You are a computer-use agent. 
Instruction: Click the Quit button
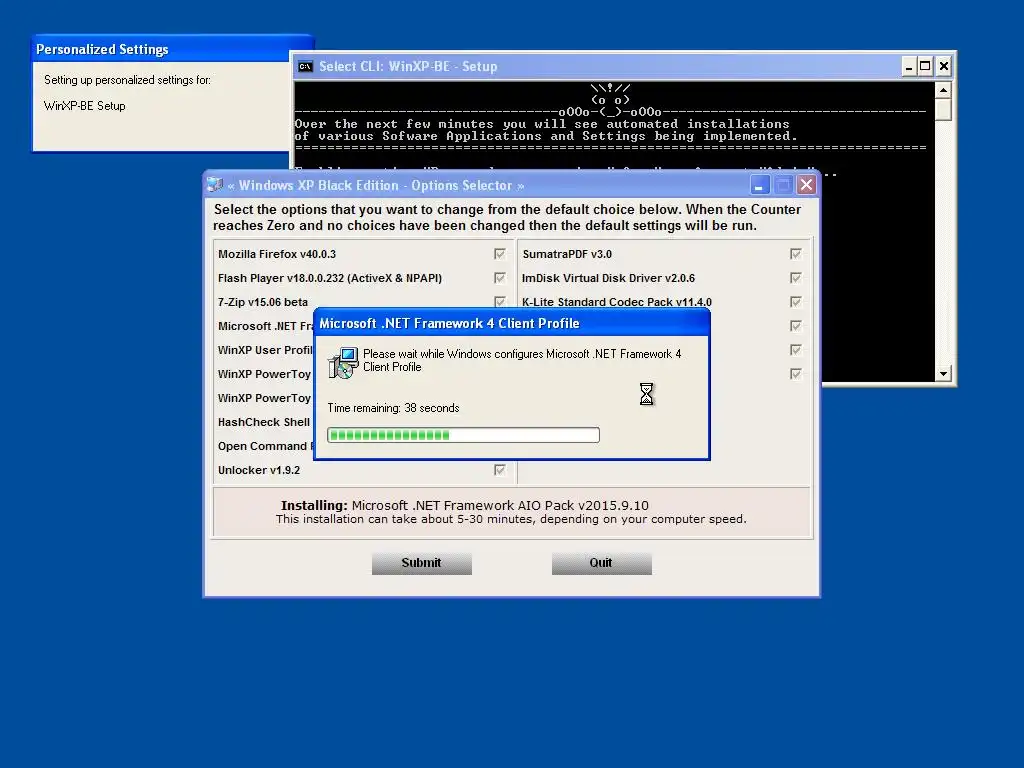601,563
